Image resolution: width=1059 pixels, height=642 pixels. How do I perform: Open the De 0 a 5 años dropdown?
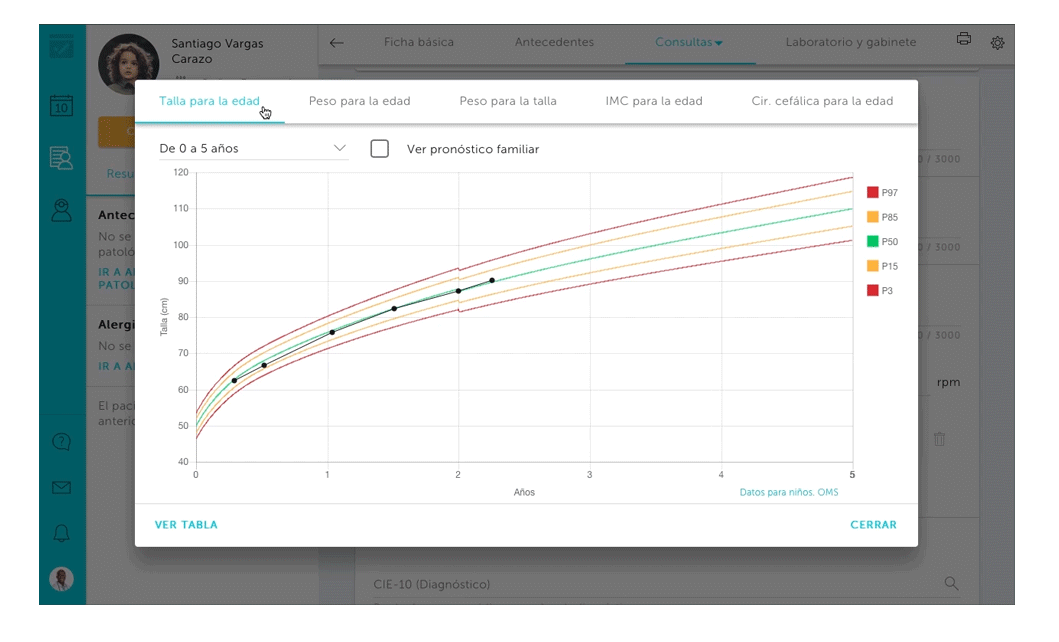point(253,149)
